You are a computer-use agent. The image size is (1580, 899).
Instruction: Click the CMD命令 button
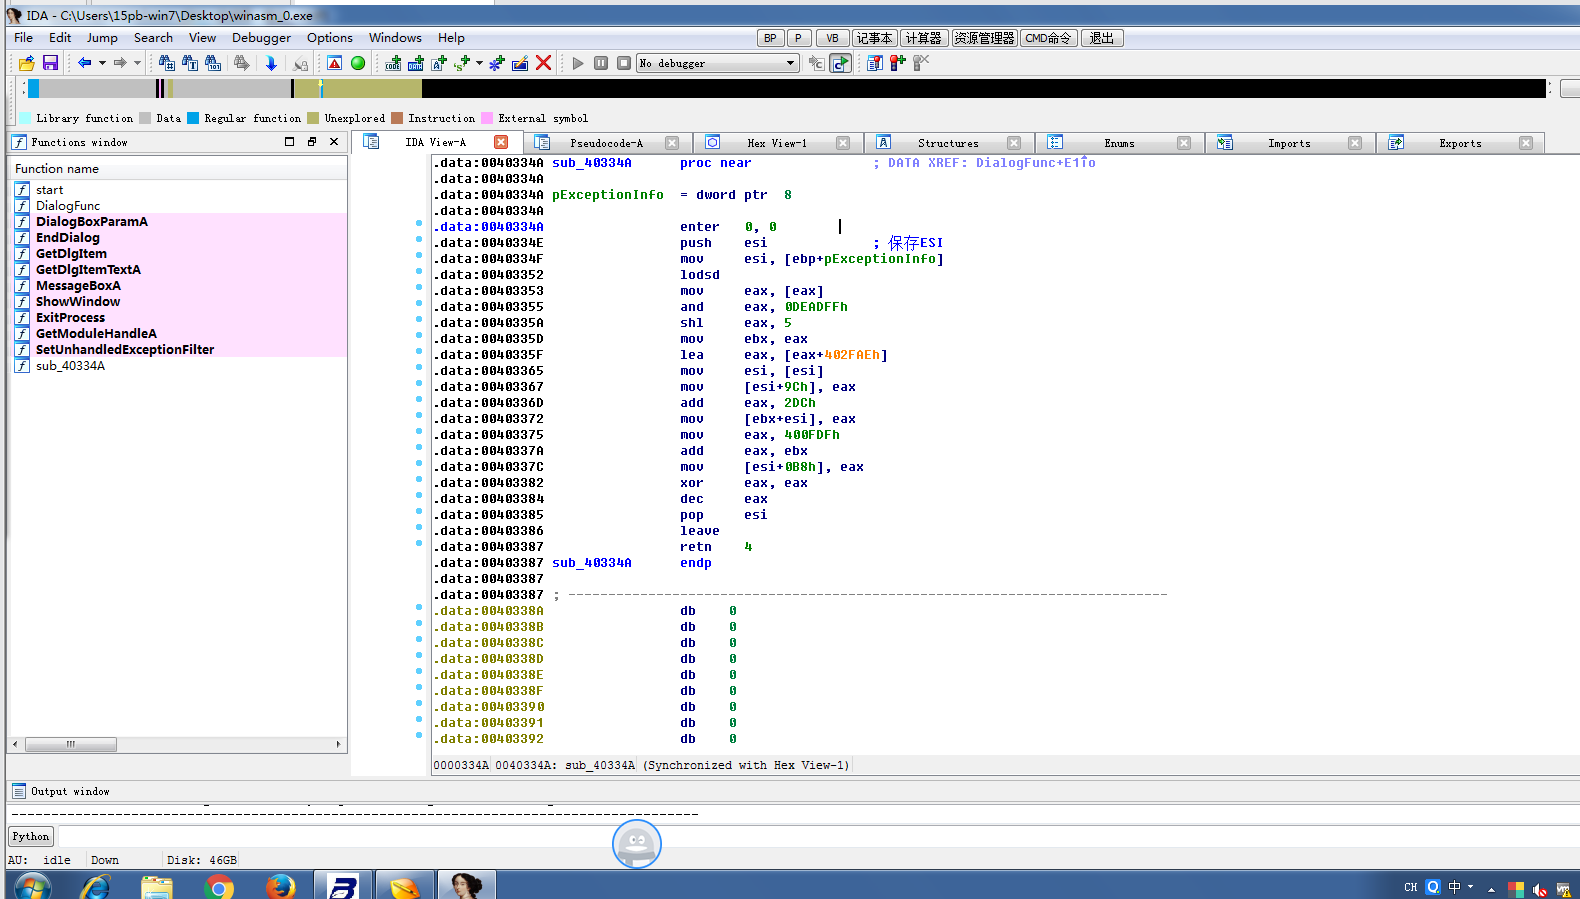point(1048,38)
